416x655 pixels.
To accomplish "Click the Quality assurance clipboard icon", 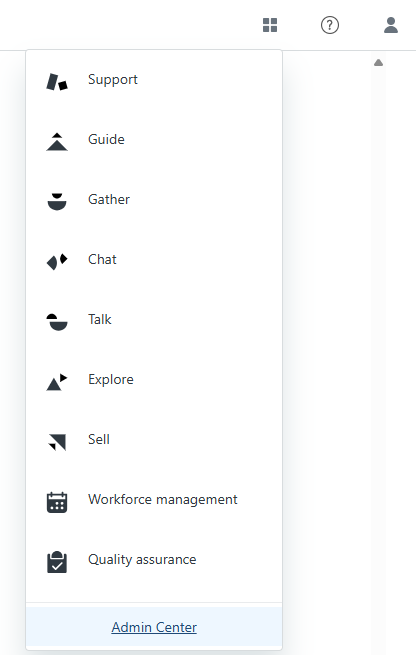I will click(x=57, y=562).
